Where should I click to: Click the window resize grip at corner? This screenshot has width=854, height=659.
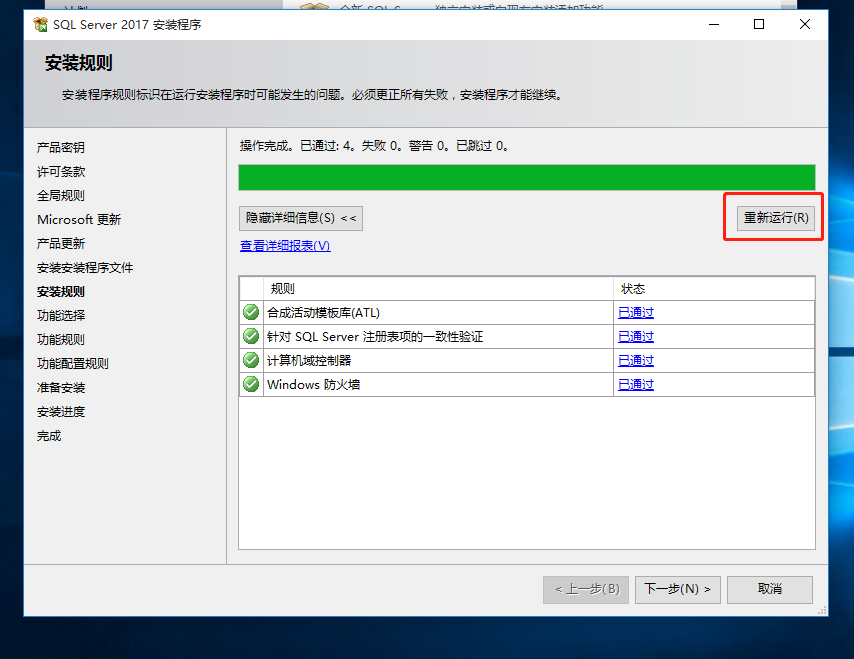click(822, 611)
